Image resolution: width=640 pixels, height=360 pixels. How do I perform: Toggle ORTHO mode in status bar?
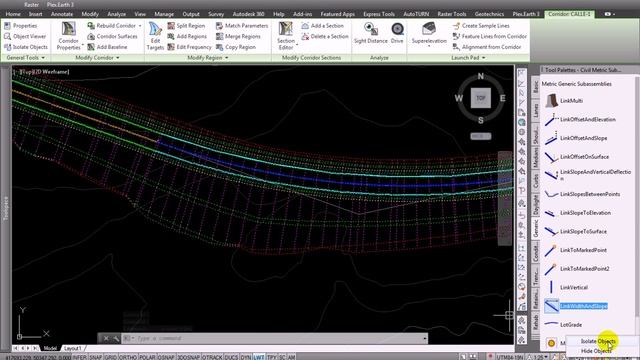pyautogui.click(x=128, y=357)
